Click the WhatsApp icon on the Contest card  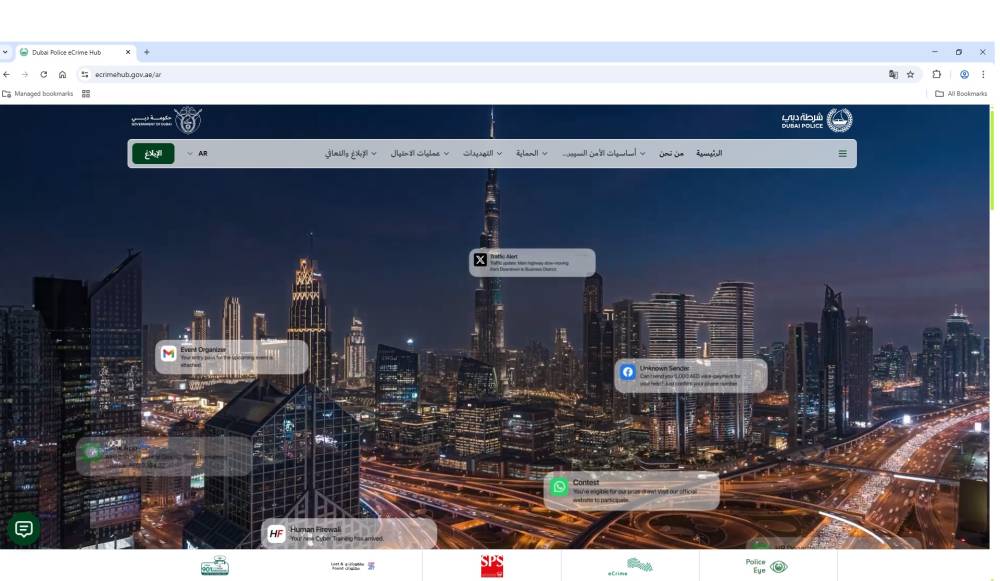tap(558, 487)
